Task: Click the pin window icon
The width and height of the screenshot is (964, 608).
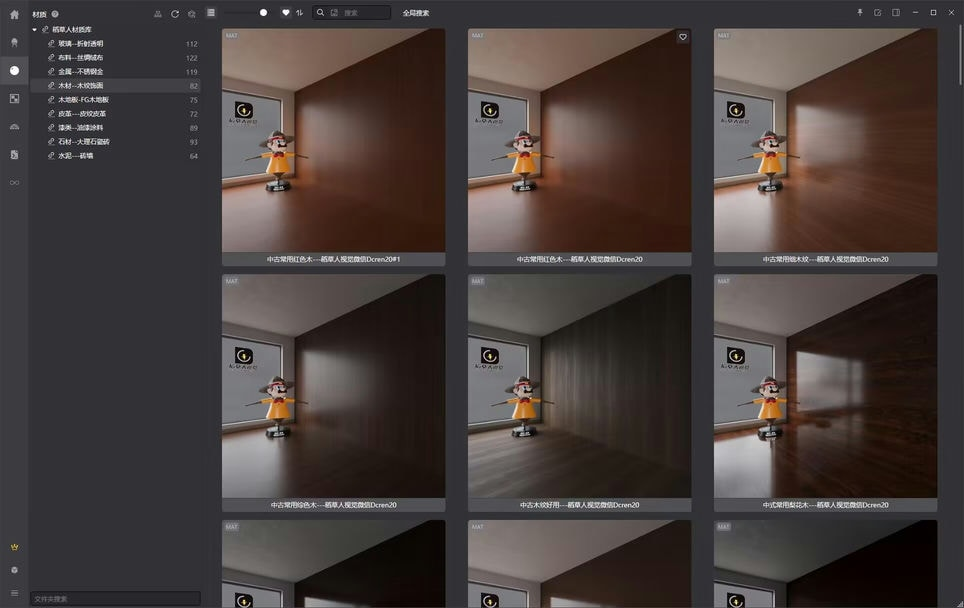Action: click(860, 13)
